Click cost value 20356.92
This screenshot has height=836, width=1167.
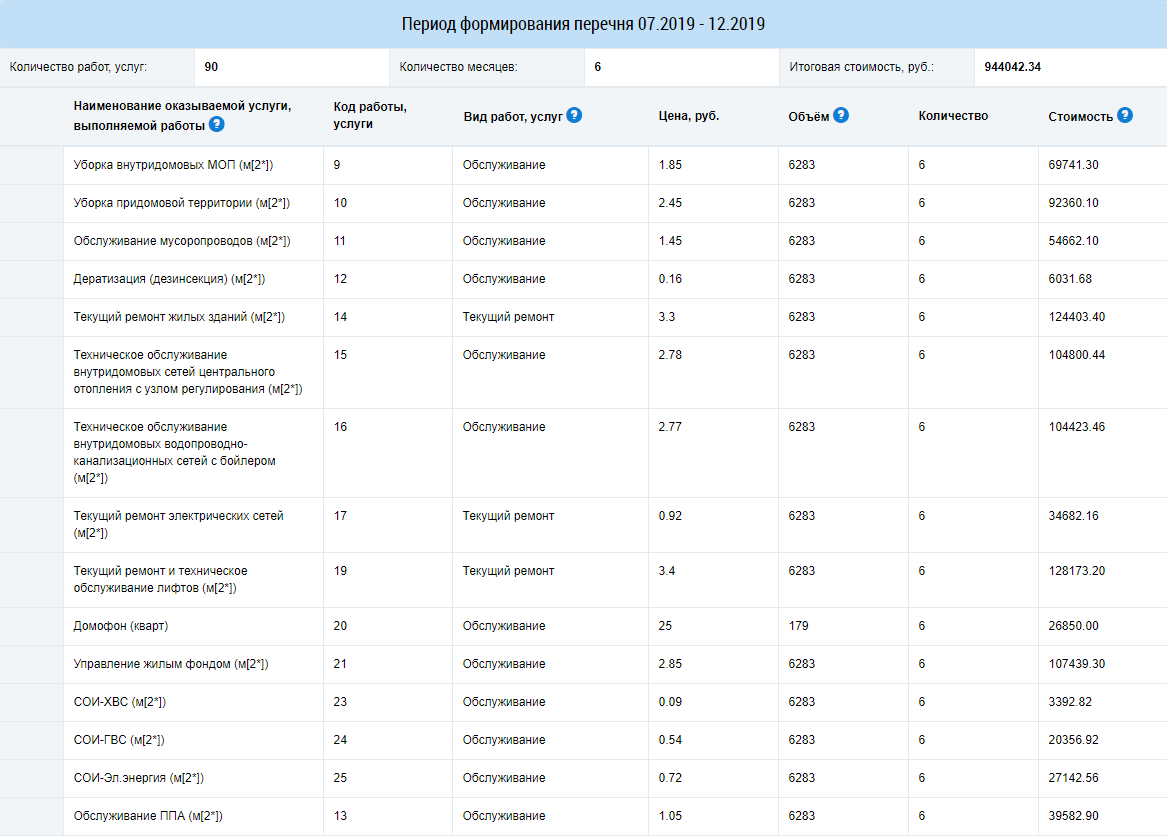(x=1073, y=740)
